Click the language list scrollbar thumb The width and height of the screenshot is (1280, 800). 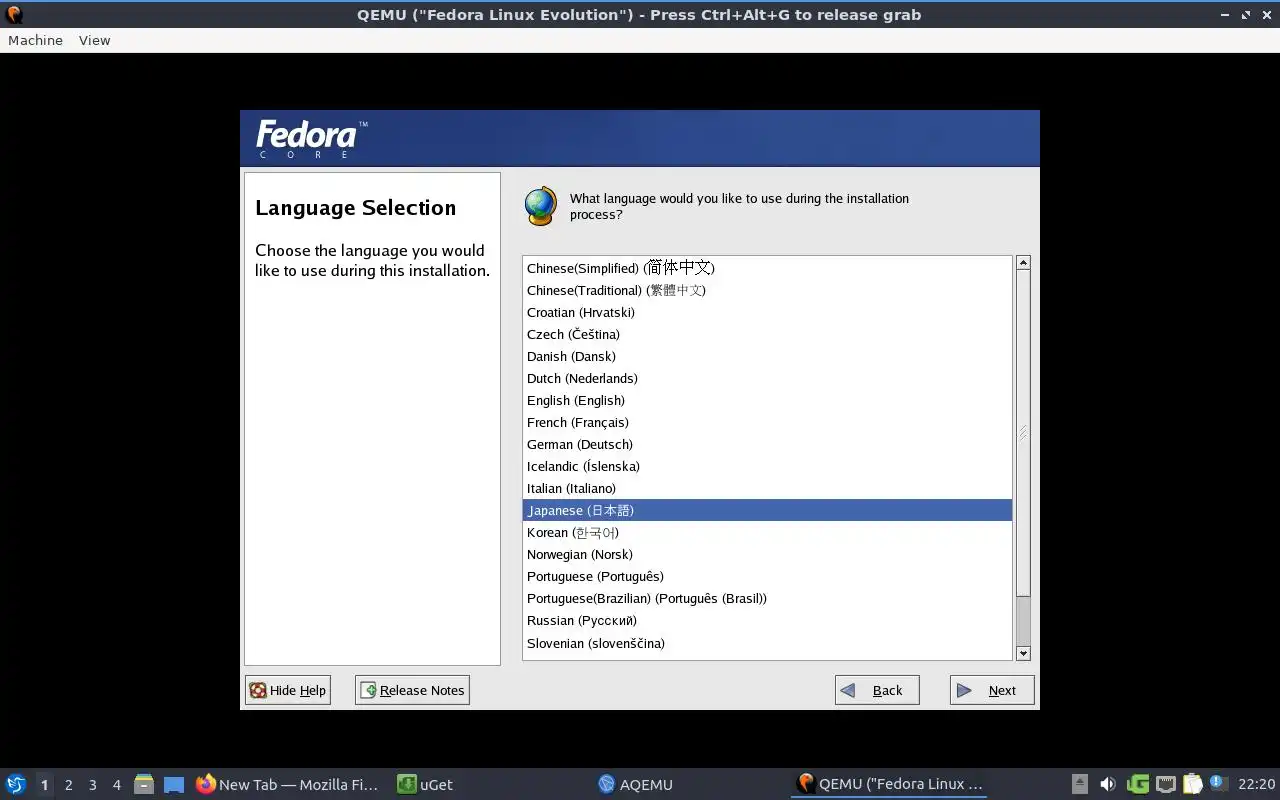coord(1023,433)
